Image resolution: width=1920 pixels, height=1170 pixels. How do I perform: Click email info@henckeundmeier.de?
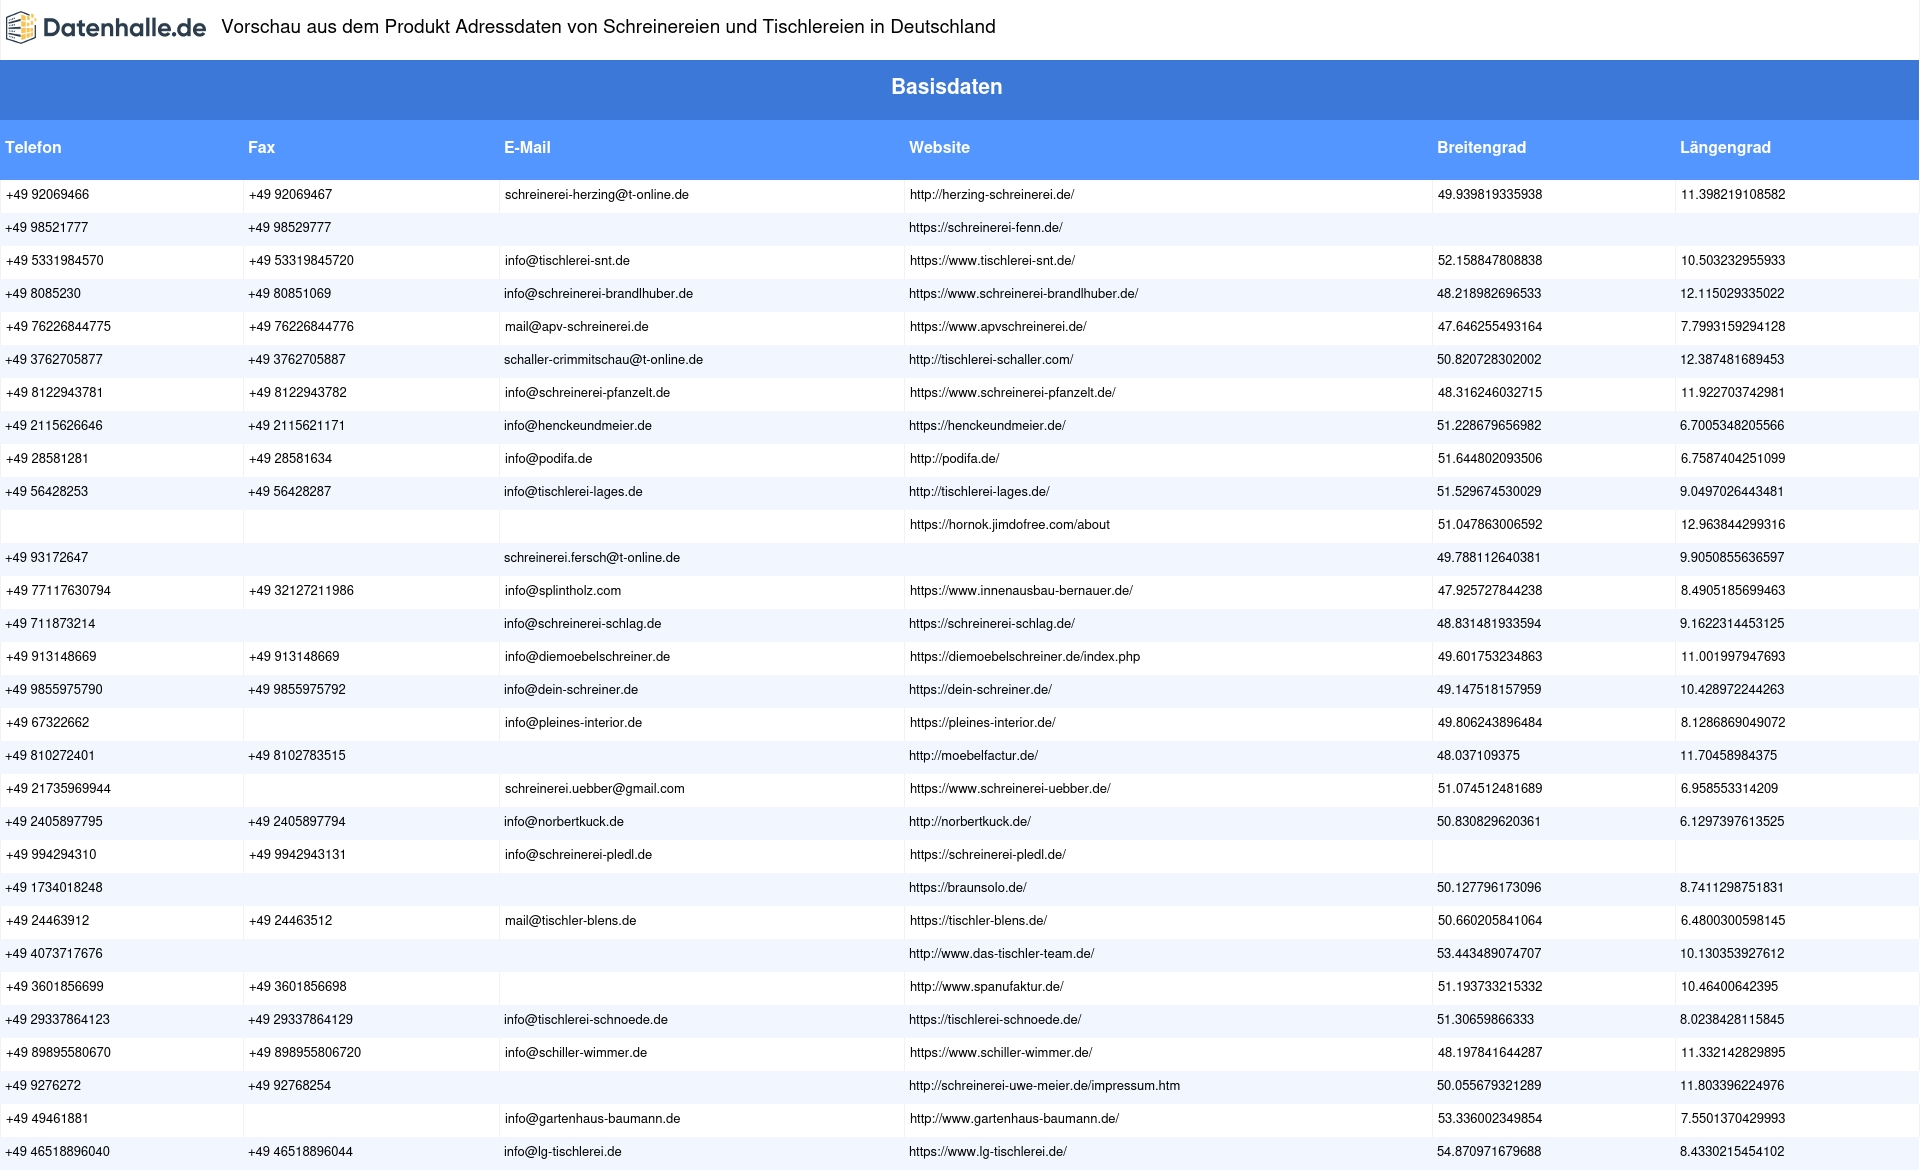[x=578, y=426]
